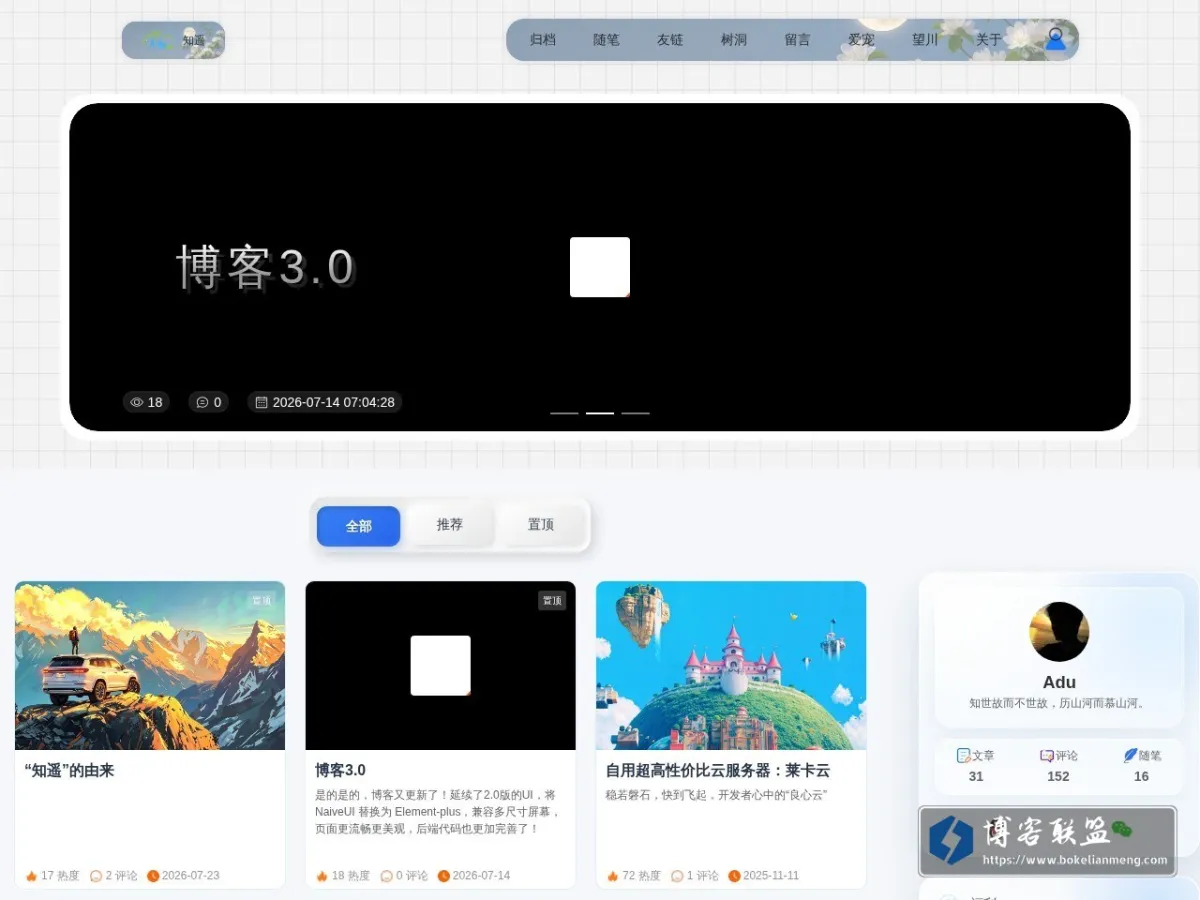Click the article count 31

[x=976, y=776]
